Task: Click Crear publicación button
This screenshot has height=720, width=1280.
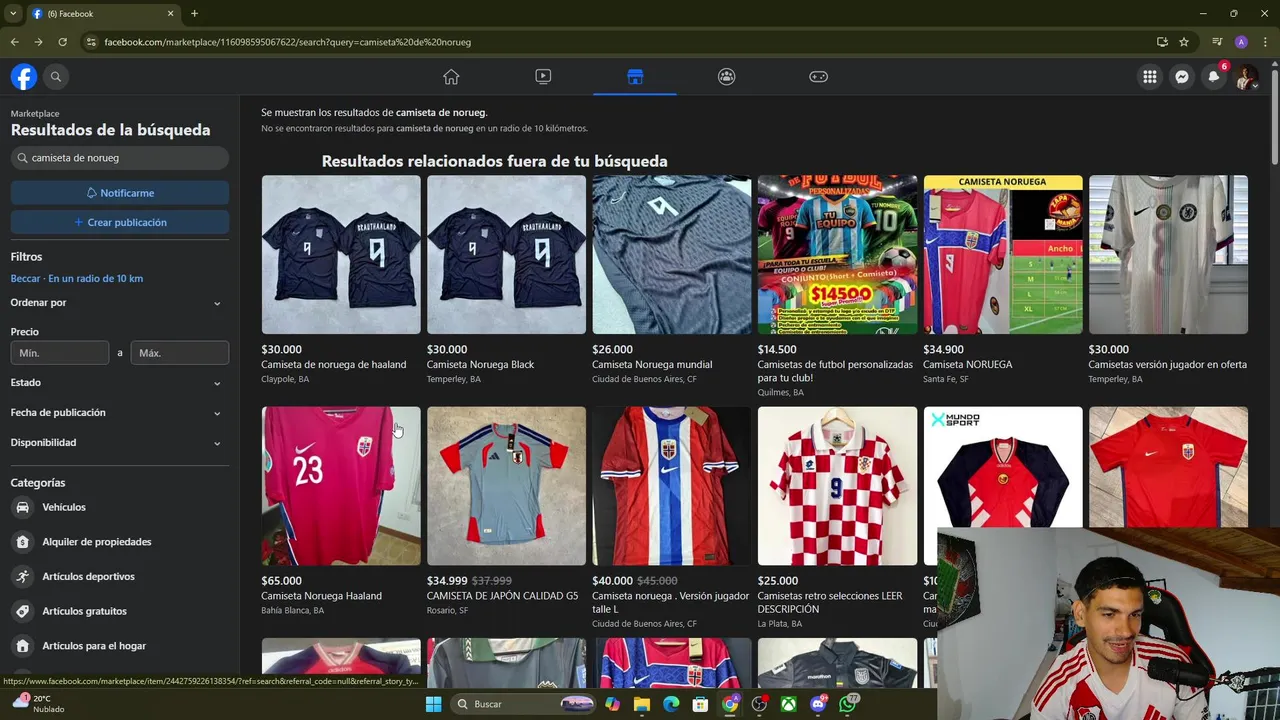Action: tap(120, 222)
